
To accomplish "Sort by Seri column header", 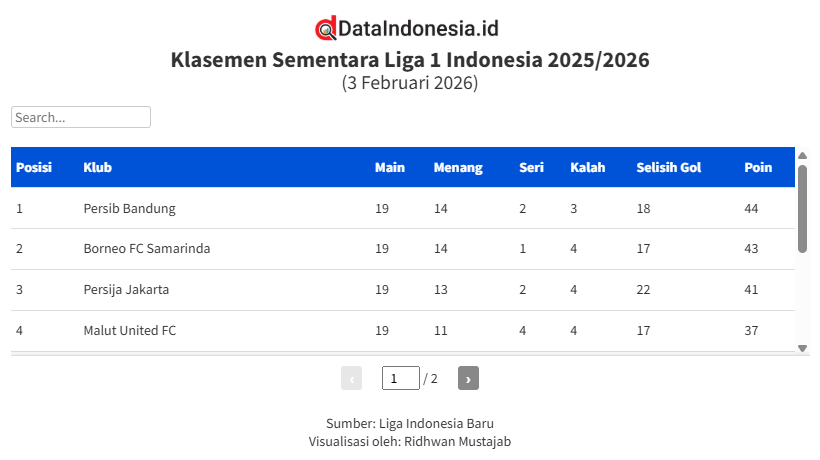I will pos(531,167).
